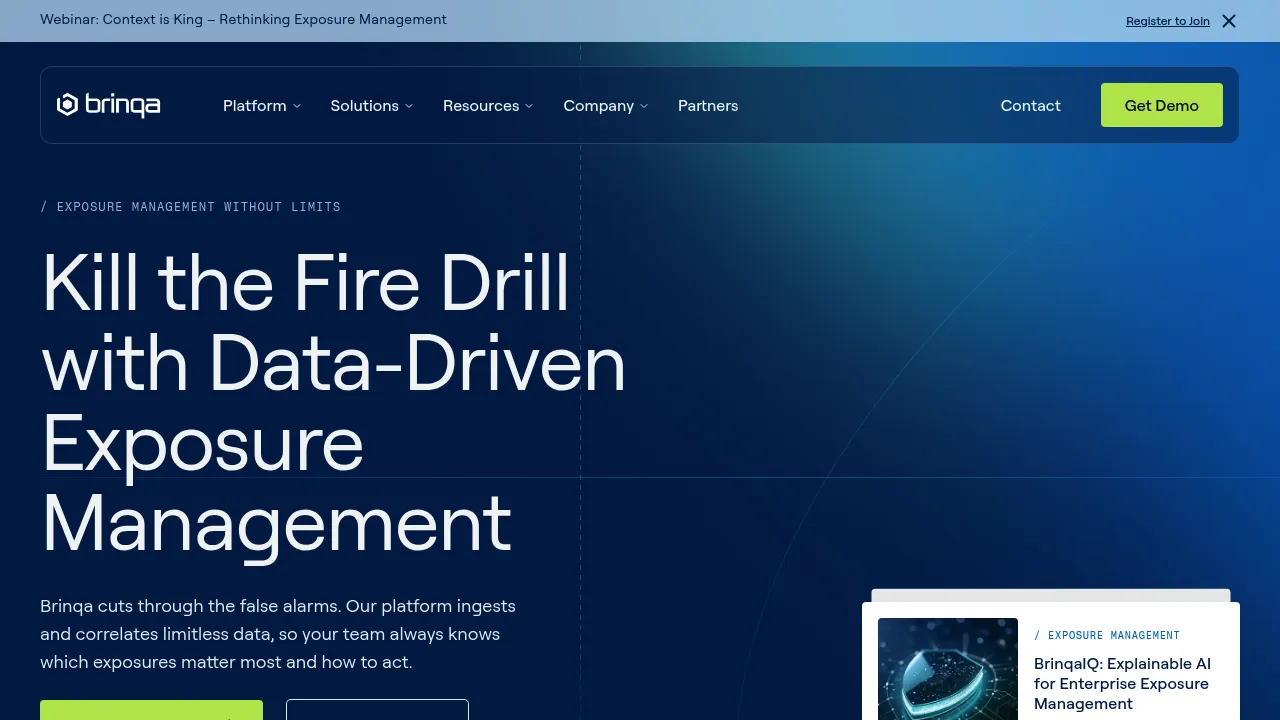Click Register to Join link
The image size is (1280, 720).
(x=1168, y=21)
